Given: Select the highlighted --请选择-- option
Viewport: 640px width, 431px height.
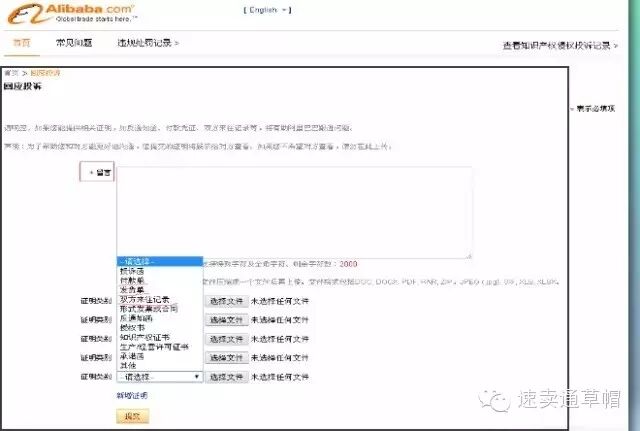Looking at the screenshot, I should pos(160,261).
